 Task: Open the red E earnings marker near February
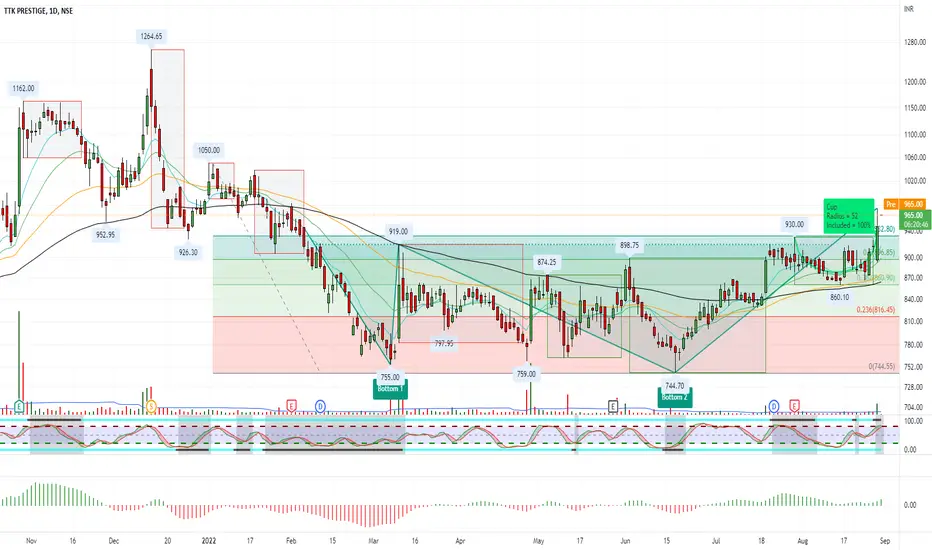click(x=291, y=407)
